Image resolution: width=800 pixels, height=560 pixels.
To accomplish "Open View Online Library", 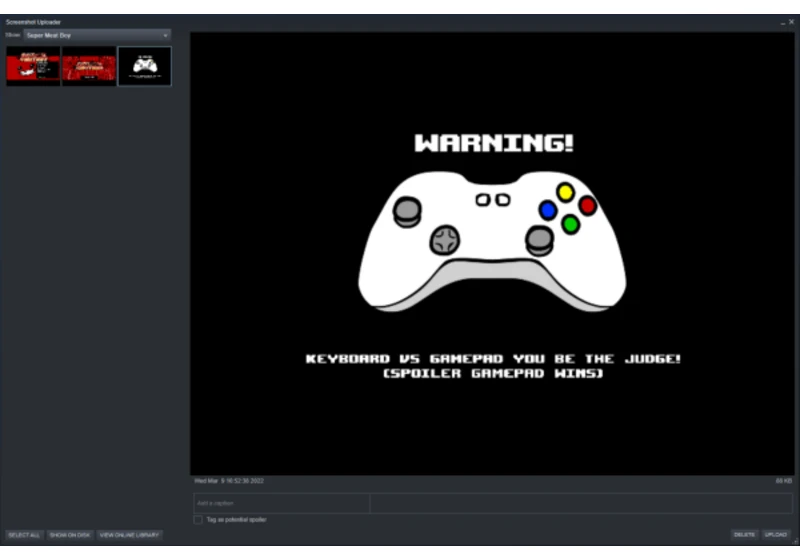I will pyautogui.click(x=129, y=535).
